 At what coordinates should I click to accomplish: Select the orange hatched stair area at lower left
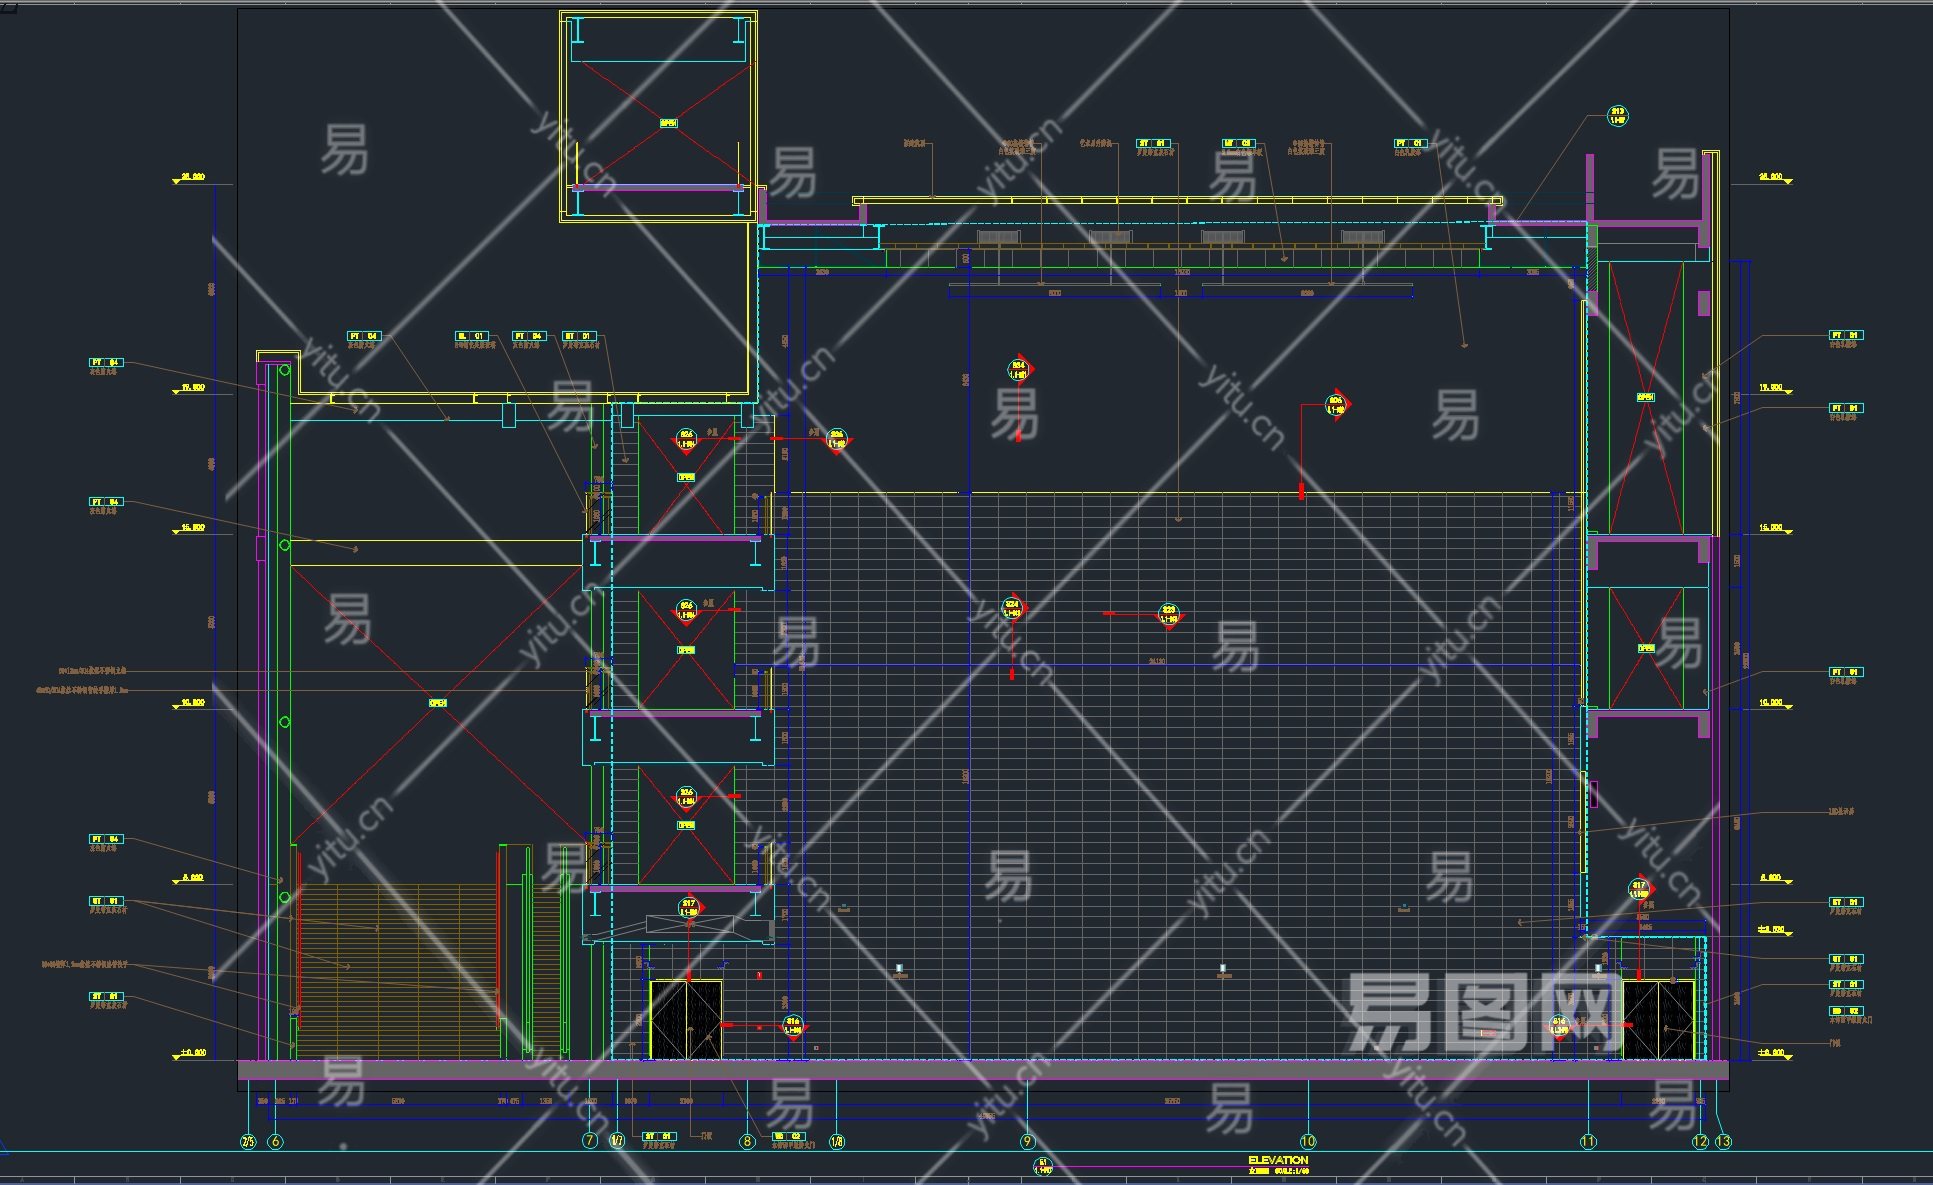click(x=400, y=970)
